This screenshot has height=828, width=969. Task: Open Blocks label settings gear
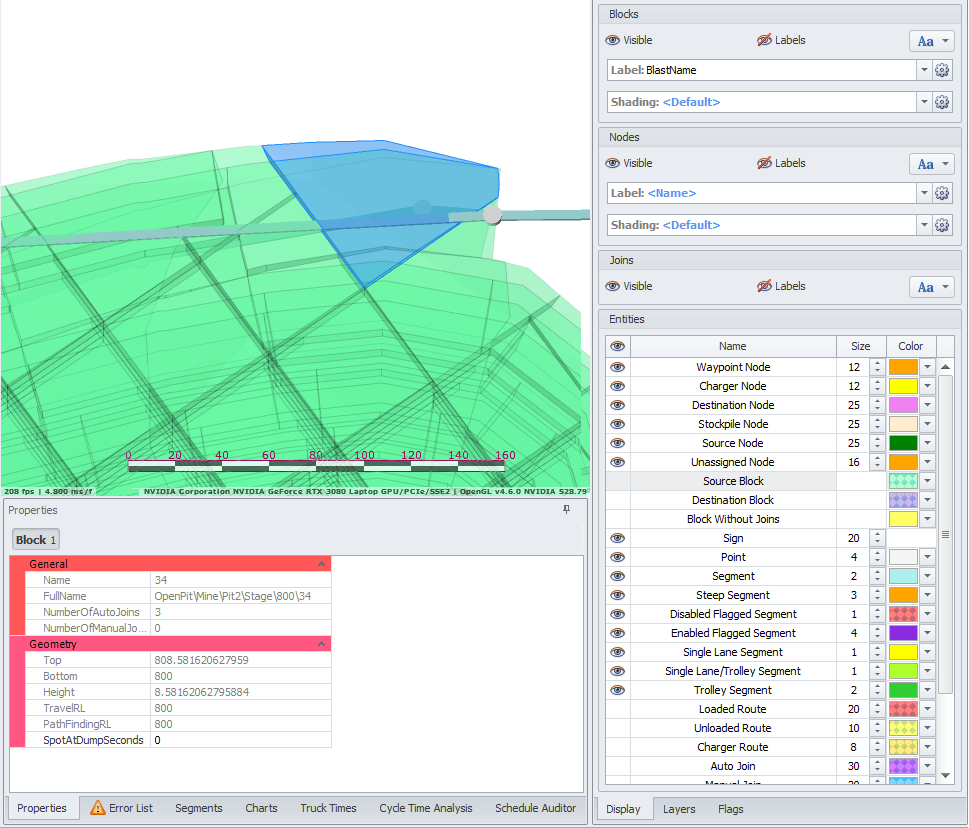click(x=941, y=70)
